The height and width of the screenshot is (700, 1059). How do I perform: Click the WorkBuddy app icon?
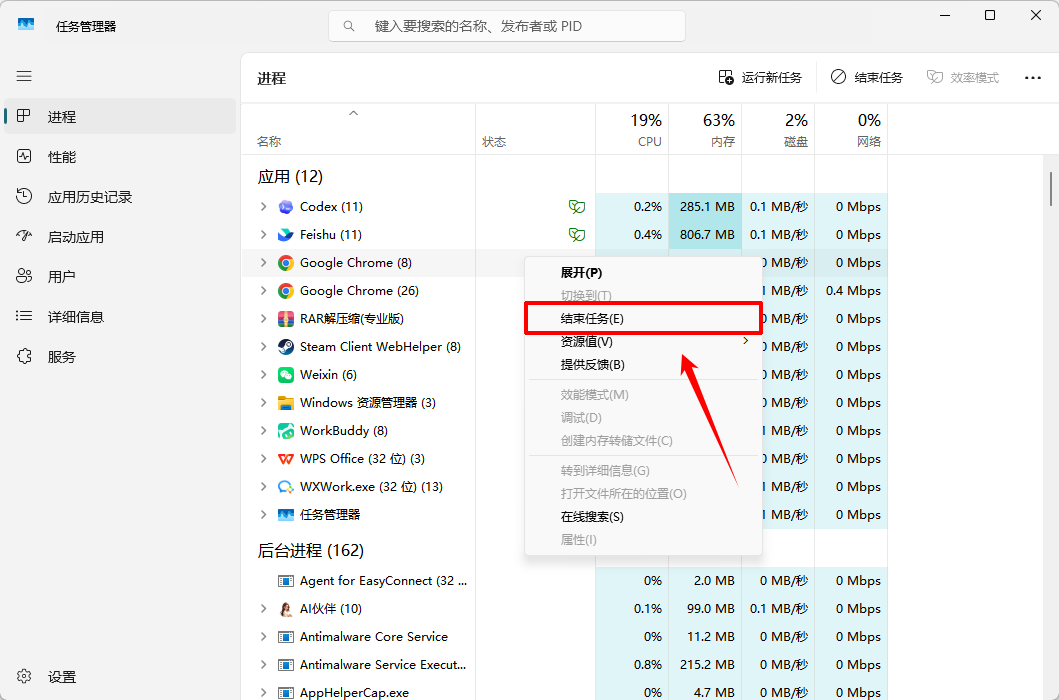coord(286,431)
